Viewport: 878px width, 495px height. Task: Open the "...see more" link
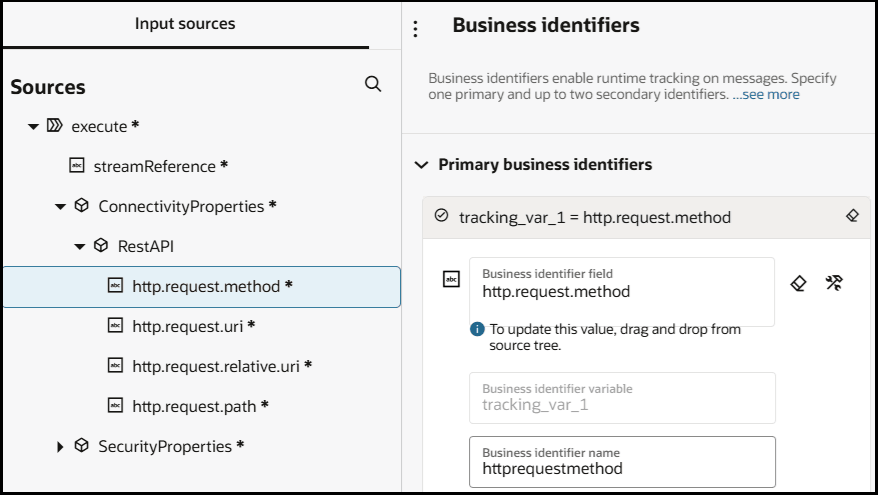pyautogui.click(x=766, y=94)
